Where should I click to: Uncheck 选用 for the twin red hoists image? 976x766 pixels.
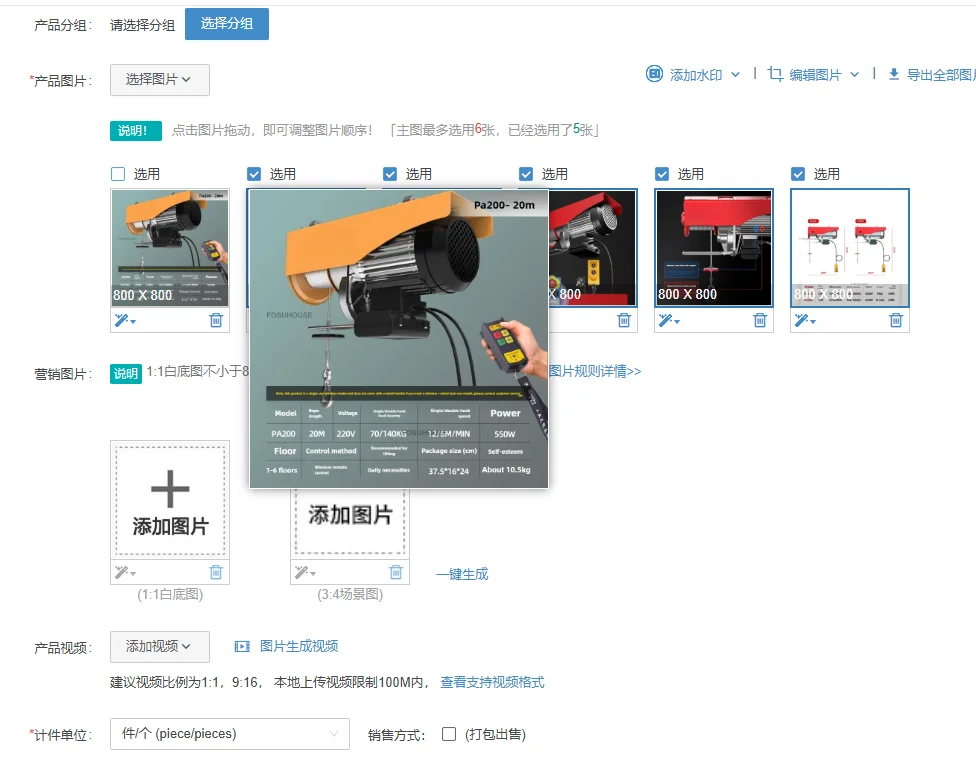(x=798, y=174)
